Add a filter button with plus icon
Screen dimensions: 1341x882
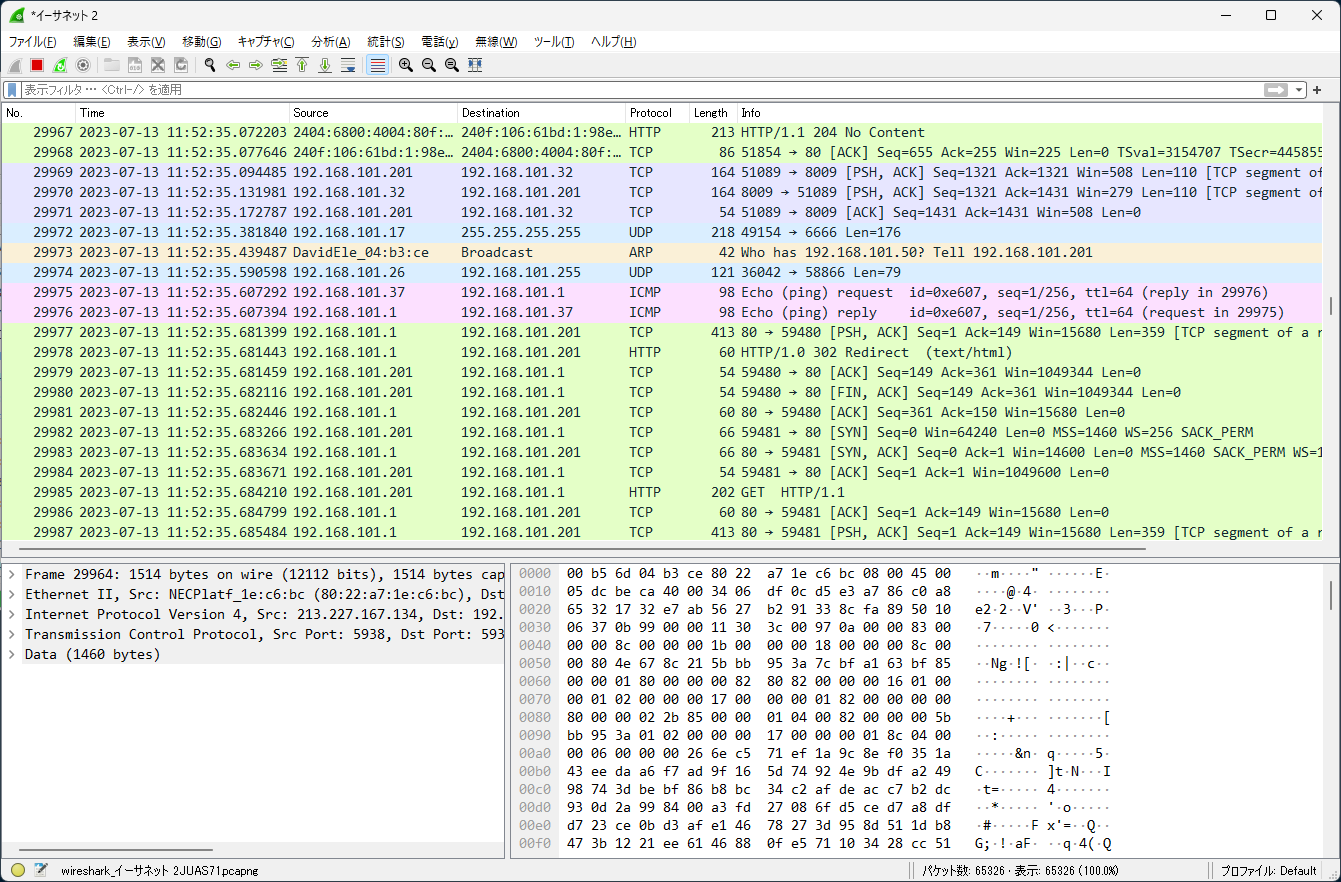[x=1318, y=90]
